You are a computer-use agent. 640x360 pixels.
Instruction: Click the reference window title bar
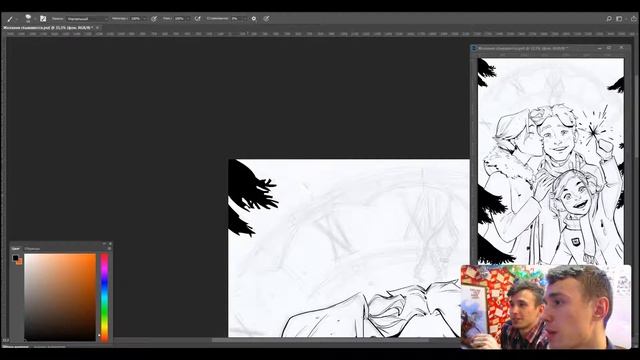pos(551,48)
